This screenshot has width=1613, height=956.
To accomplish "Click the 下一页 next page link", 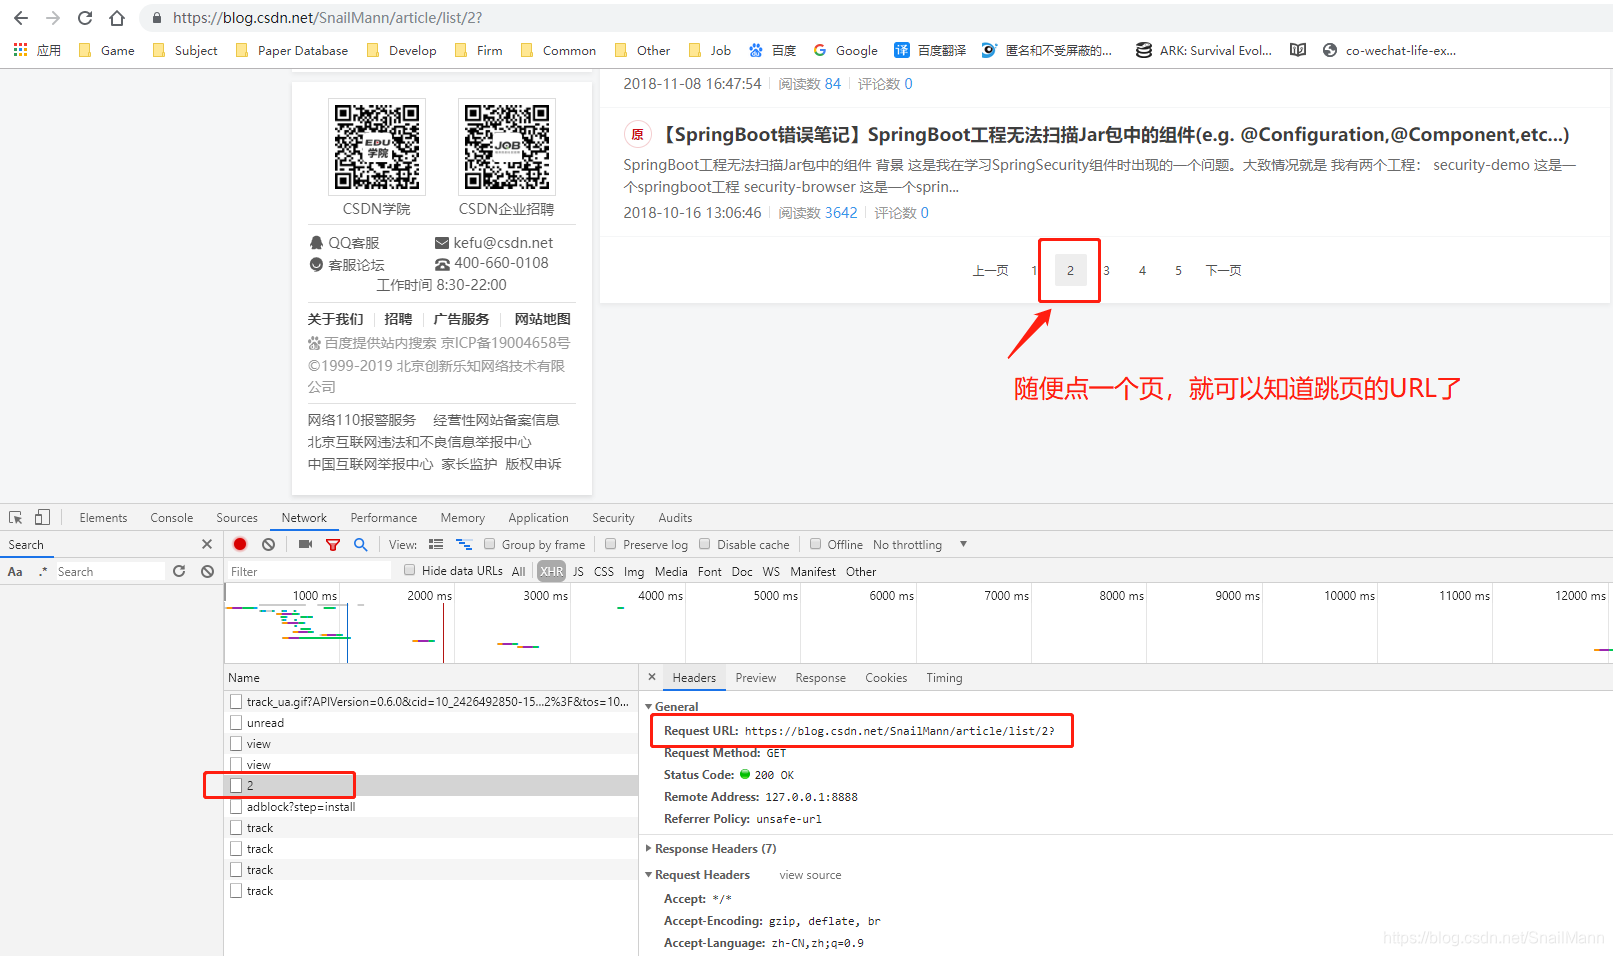I will click(x=1223, y=270).
